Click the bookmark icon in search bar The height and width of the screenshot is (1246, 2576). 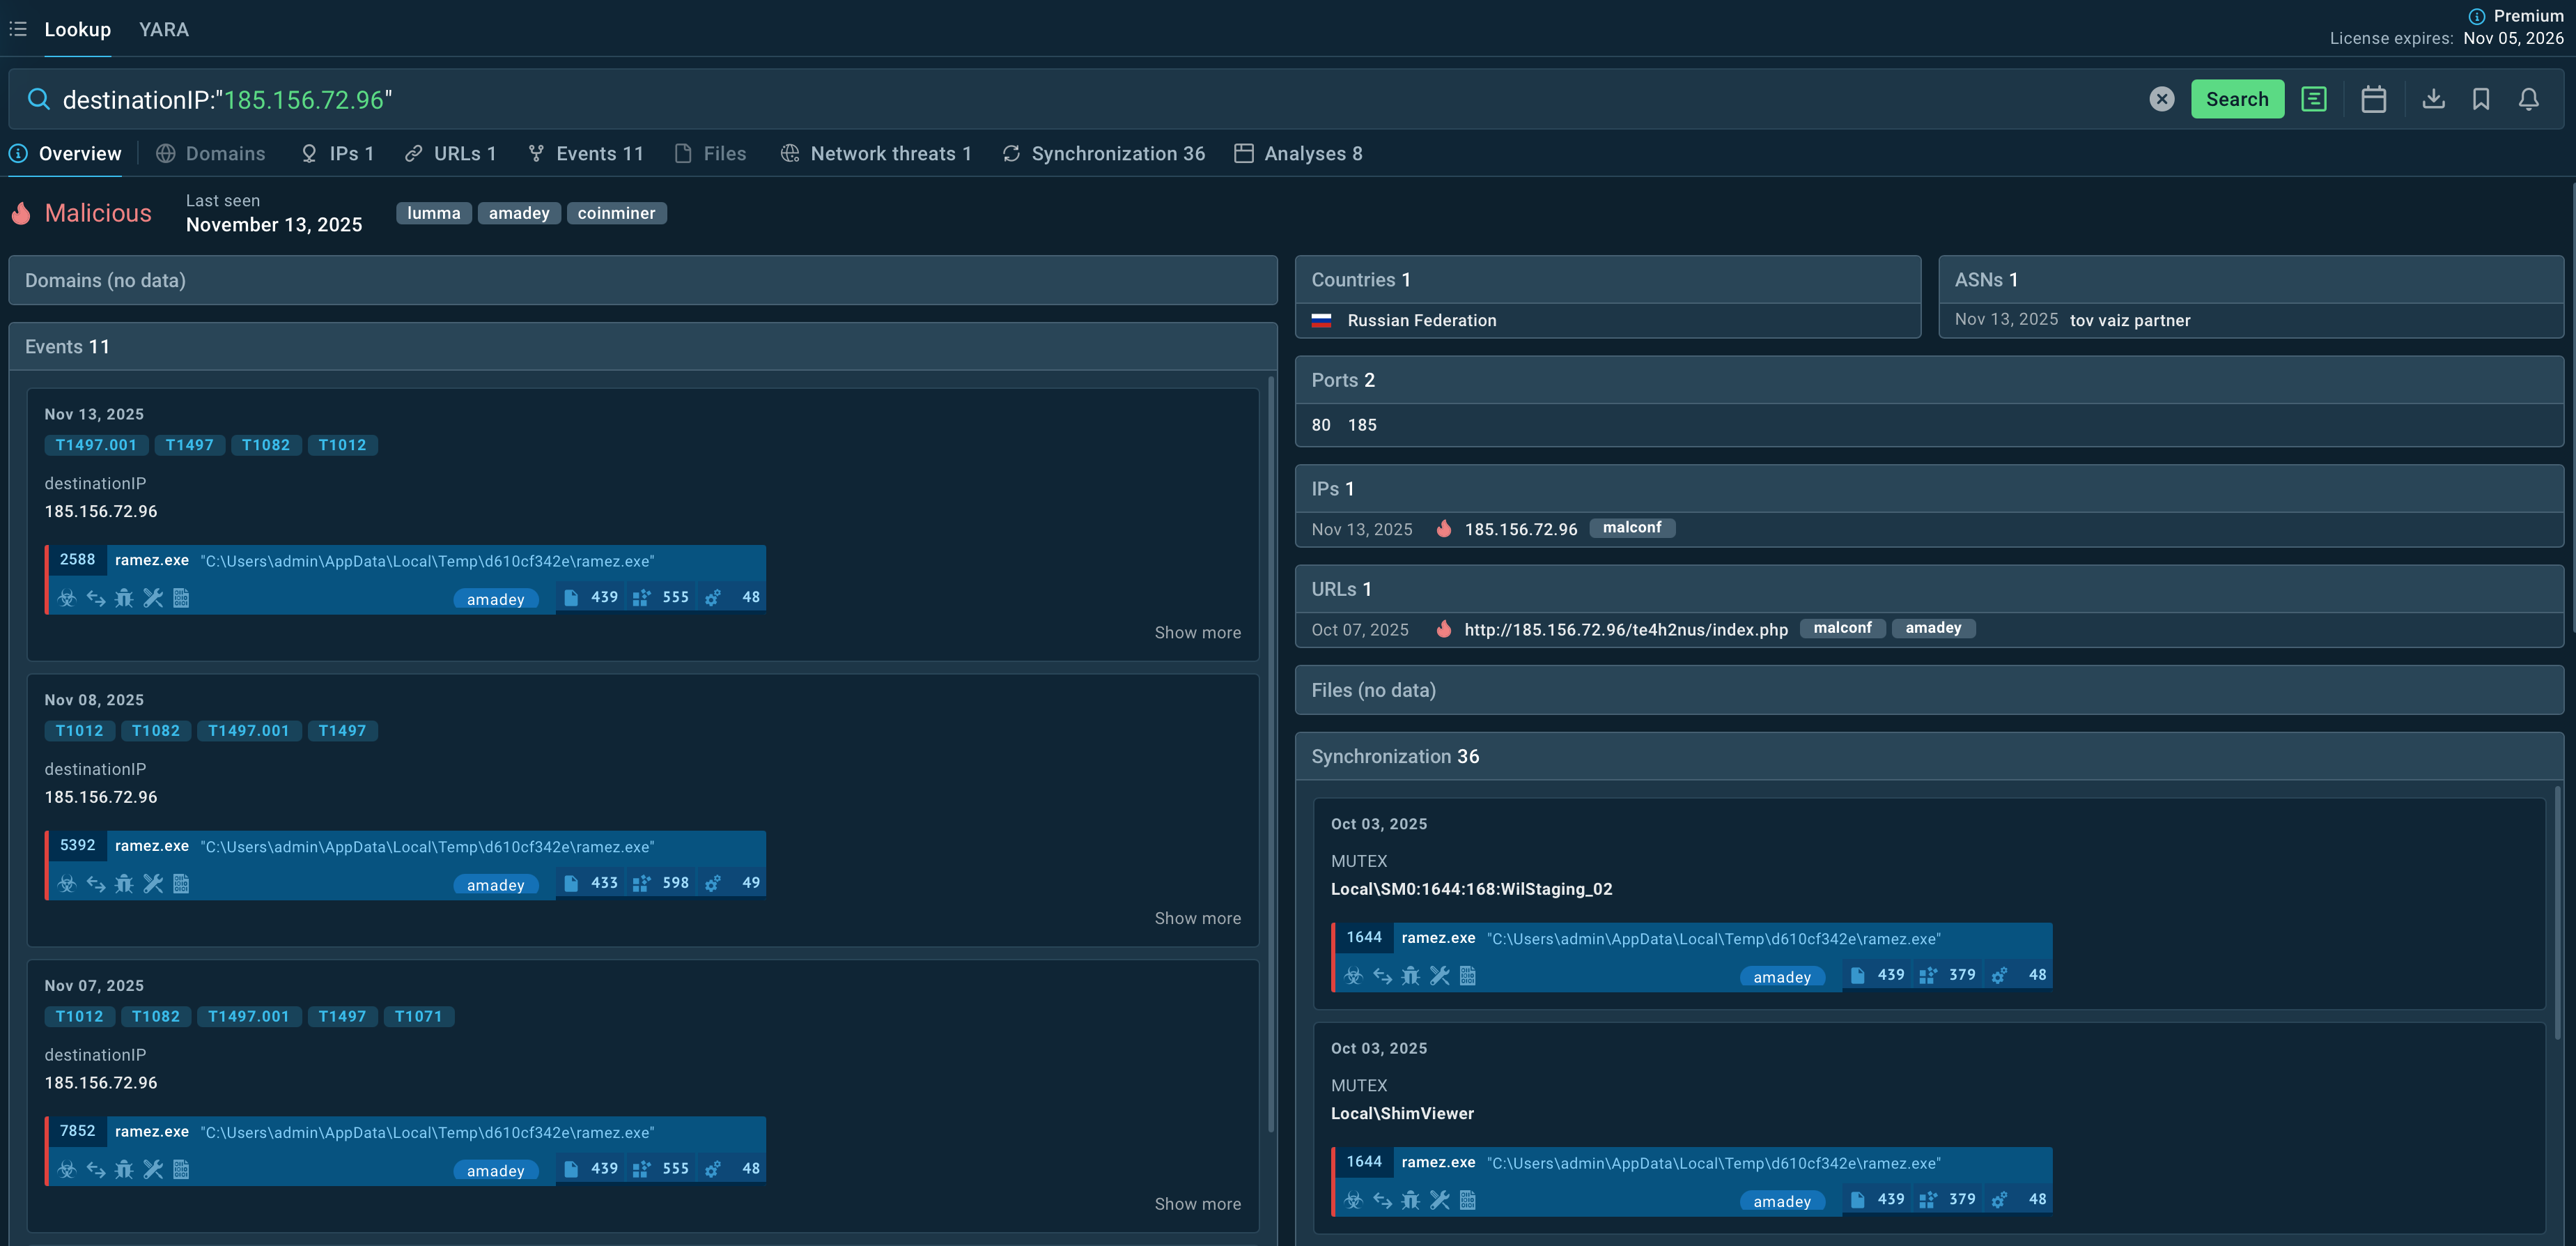[x=2480, y=99]
